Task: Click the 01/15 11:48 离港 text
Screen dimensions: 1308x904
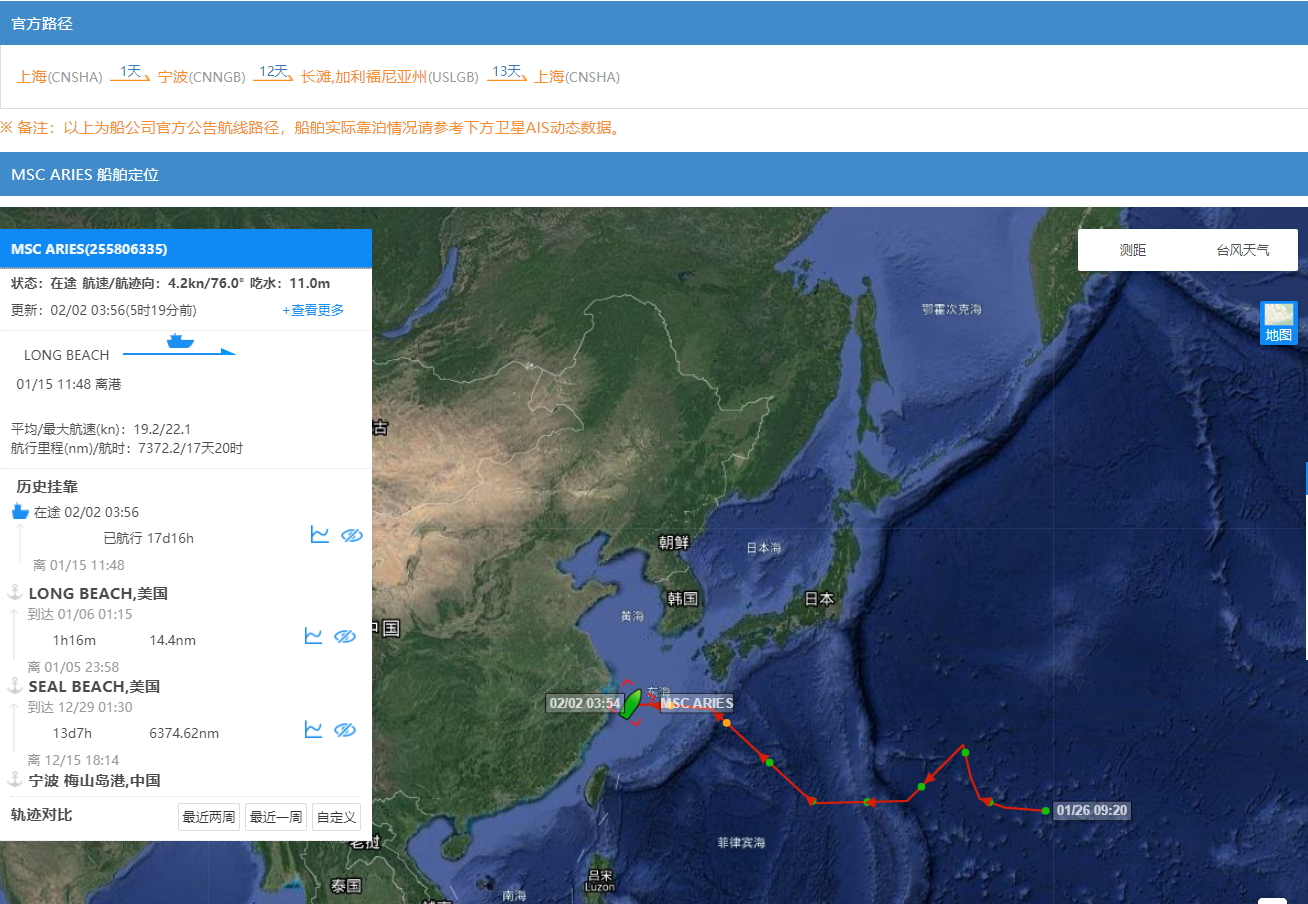Action: coord(69,384)
